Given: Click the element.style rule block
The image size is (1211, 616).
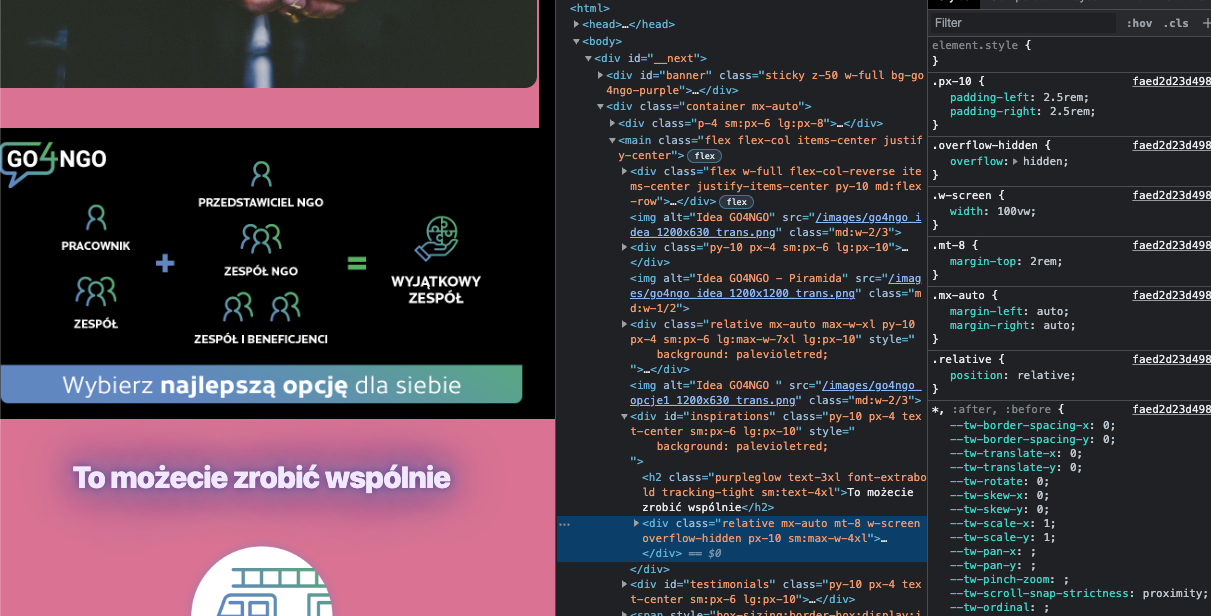Looking at the screenshot, I should pyautogui.click(x=1069, y=53).
